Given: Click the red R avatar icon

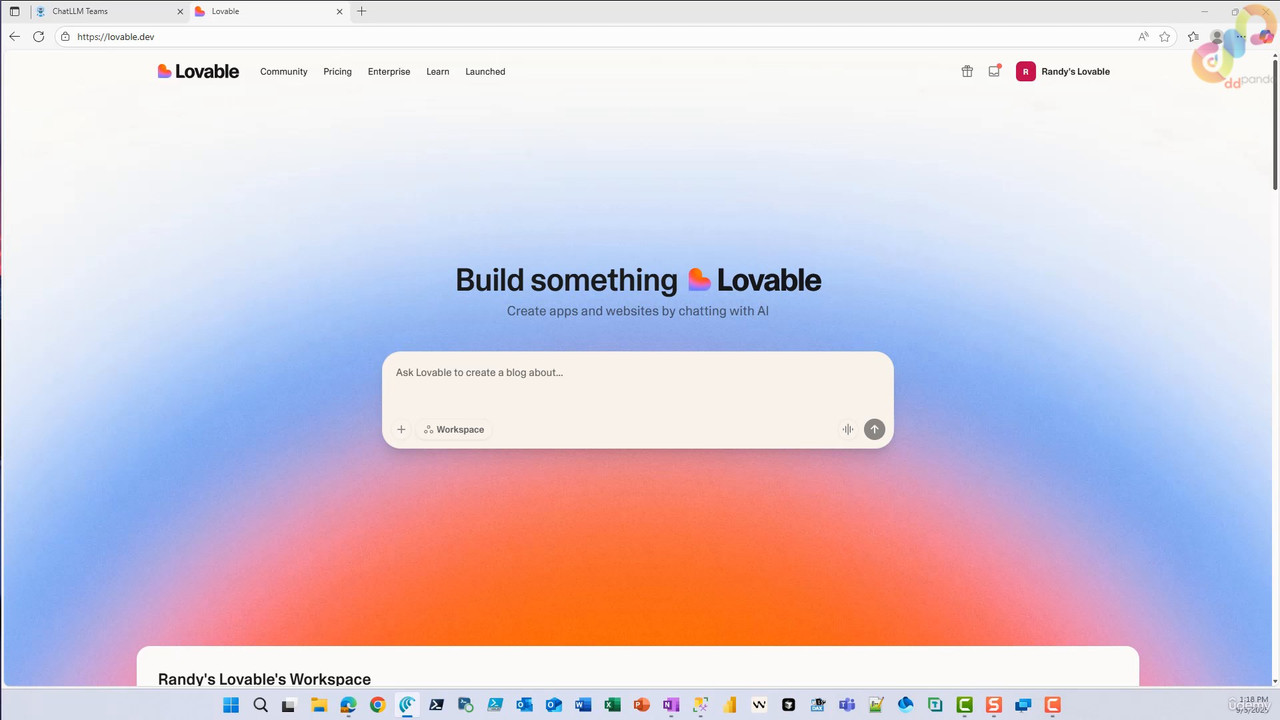Looking at the screenshot, I should click(x=1025, y=71).
